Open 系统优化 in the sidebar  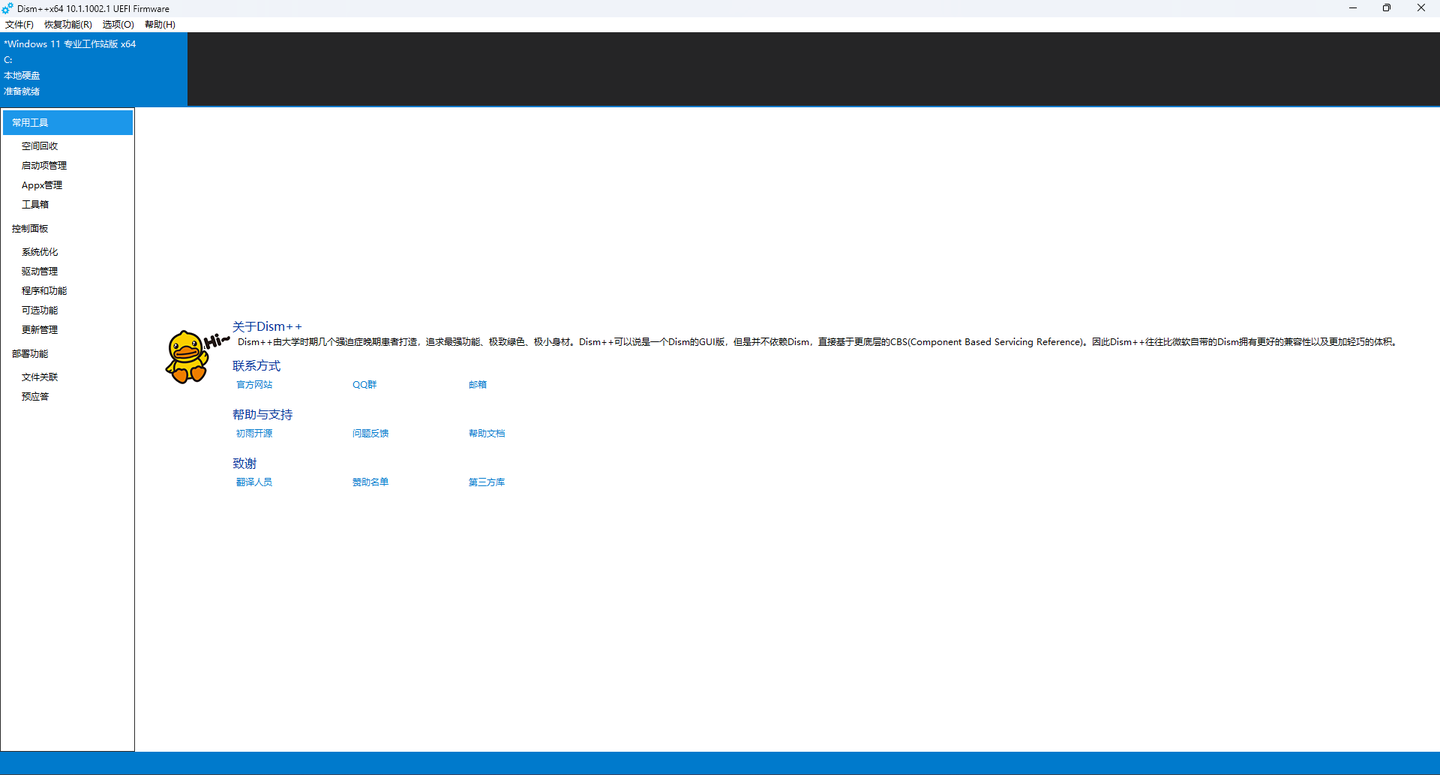(40, 252)
